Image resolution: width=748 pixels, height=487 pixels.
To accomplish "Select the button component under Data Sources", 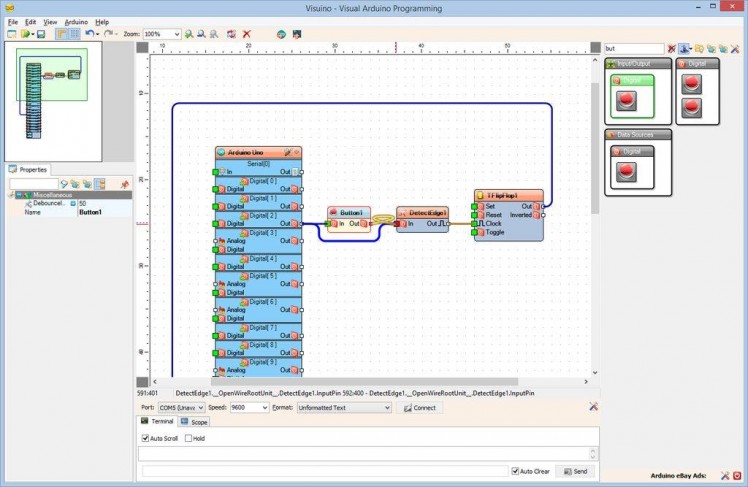I will (627, 171).
